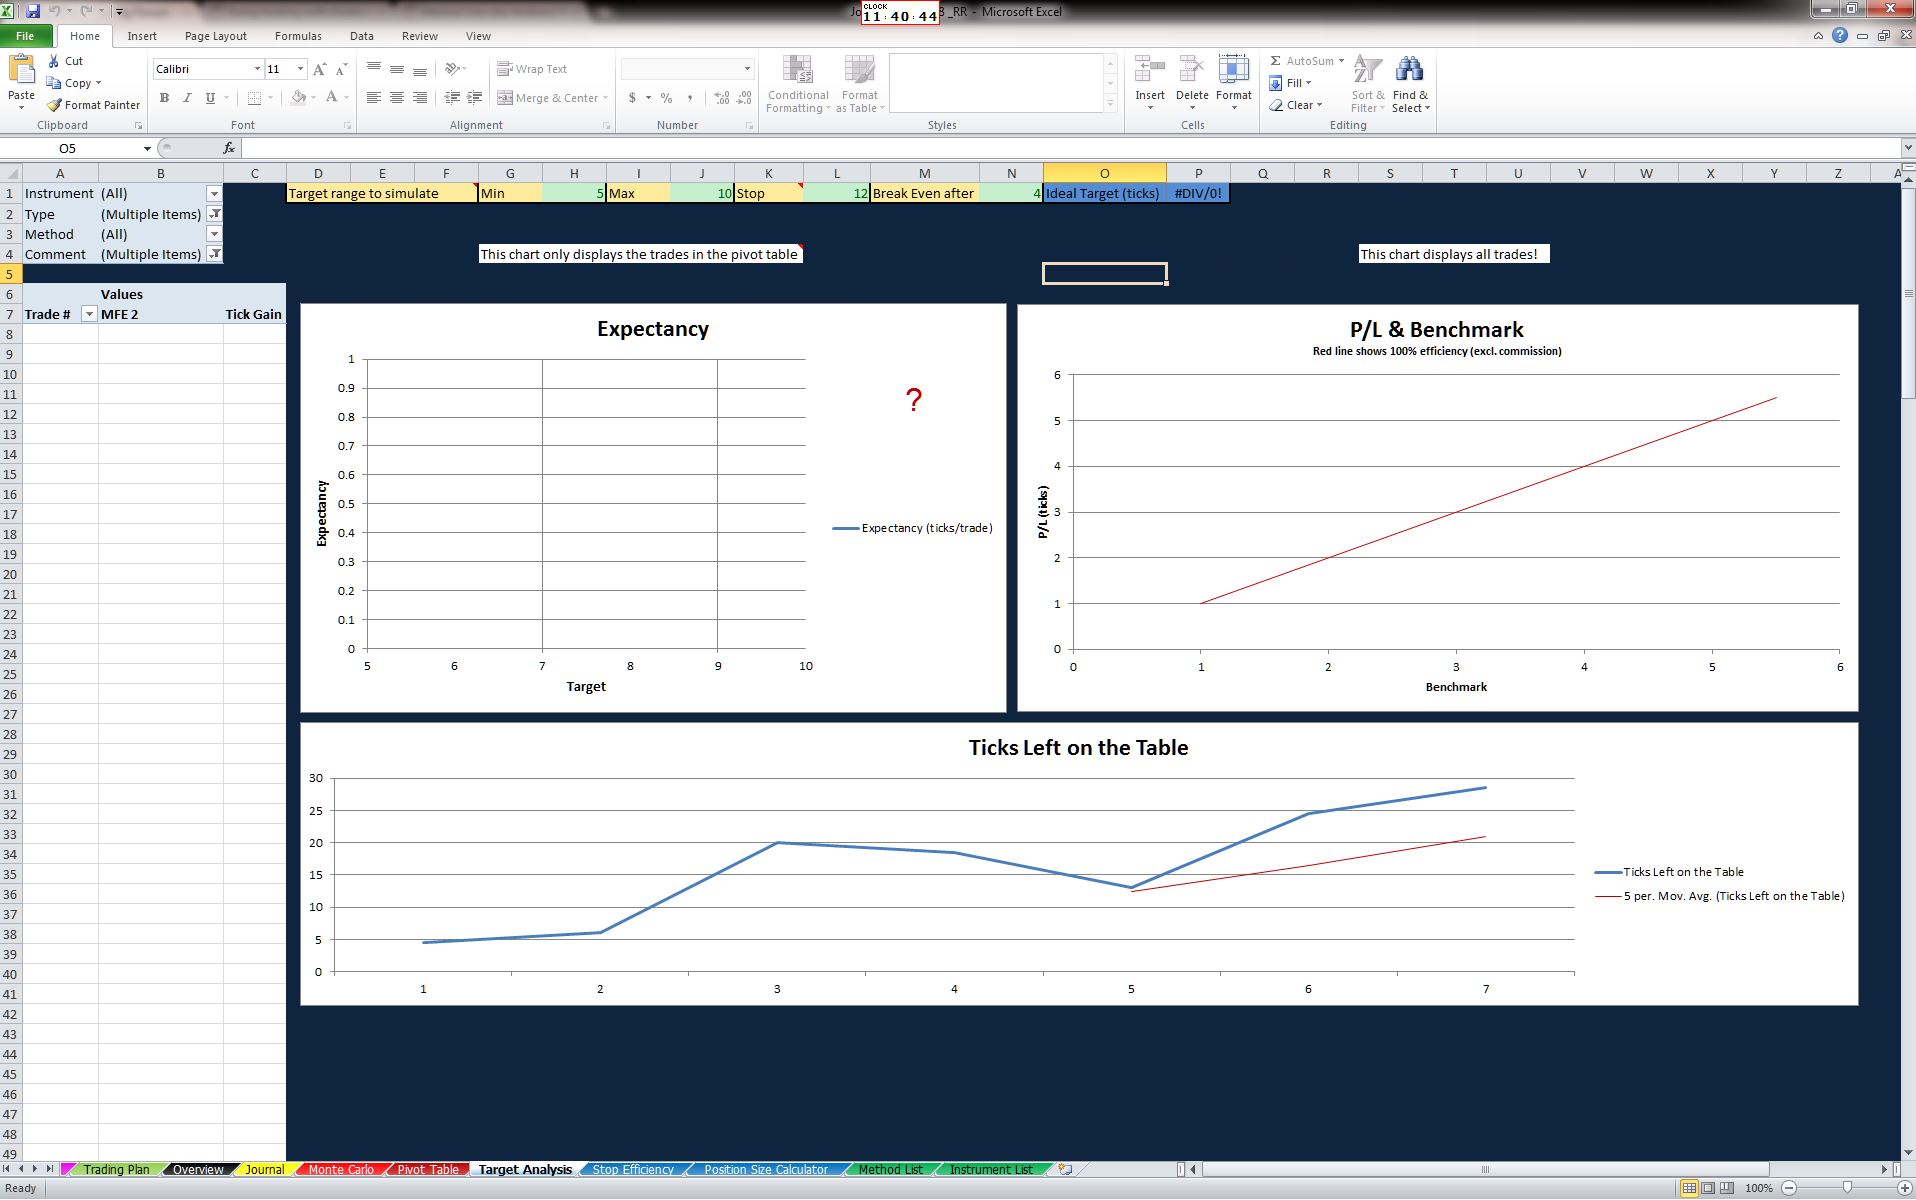
Task: Switch to the Insert ribbon tab
Action: [x=142, y=36]
